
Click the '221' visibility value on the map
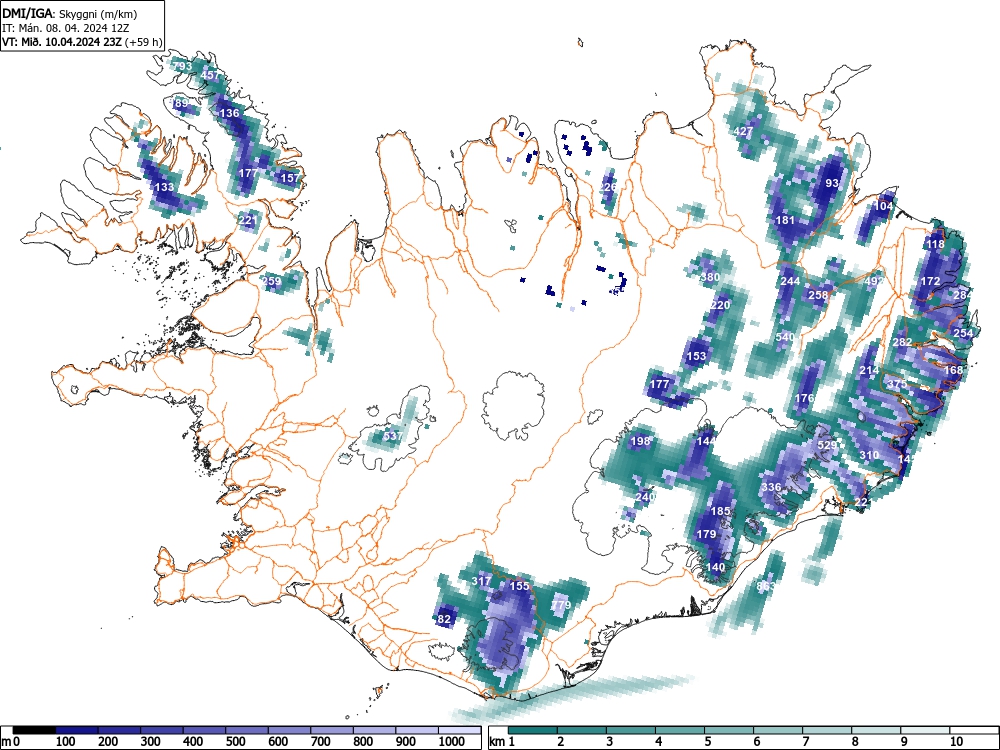pos(247,221)
